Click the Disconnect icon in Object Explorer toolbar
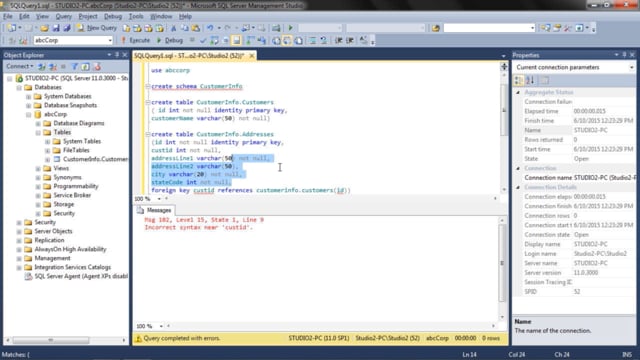 pos(53,66)
